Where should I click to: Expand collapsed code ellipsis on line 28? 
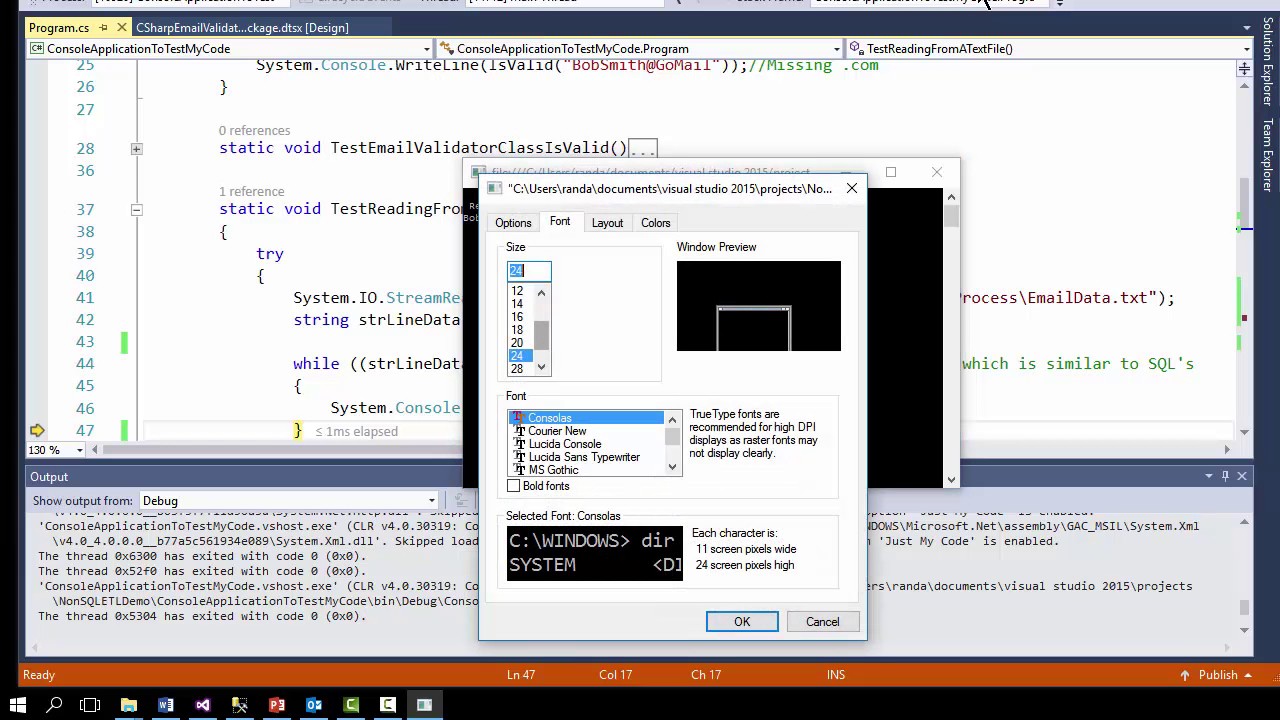coord(642,149)
